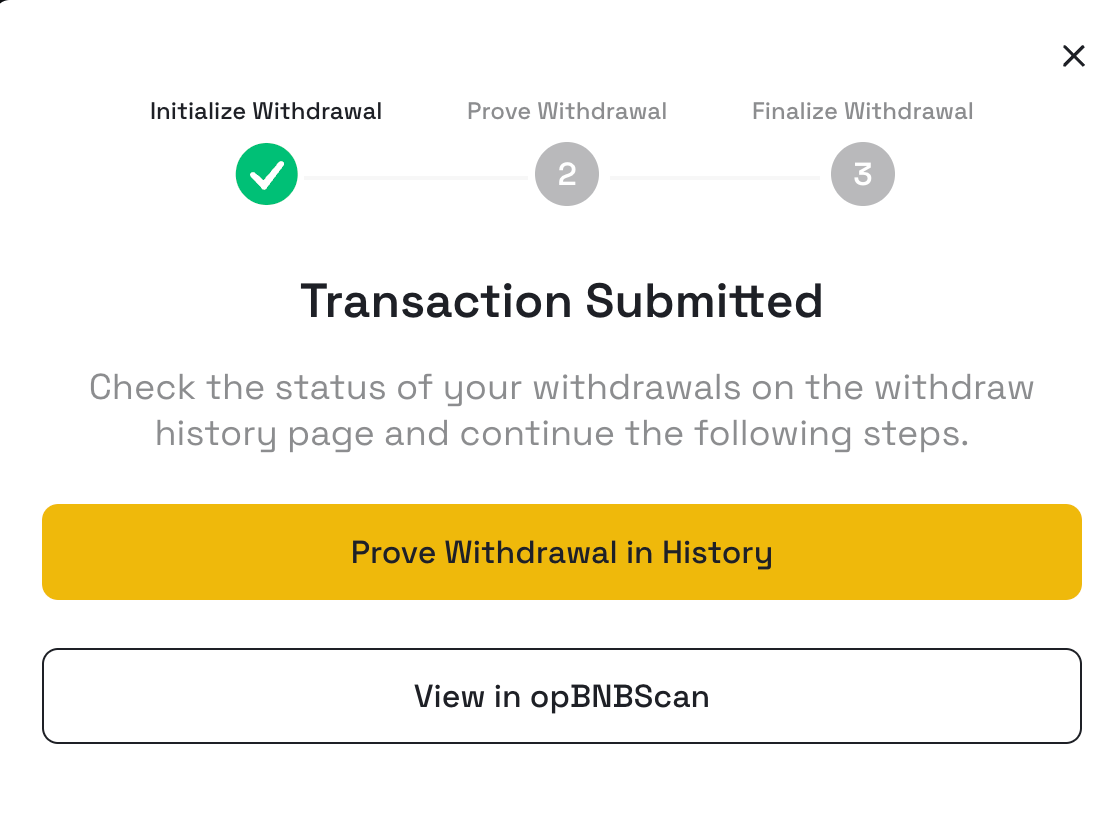Viewport: 1110px width, 834px height.
Task: Click the numeral 3 under Finalize Withdrawal
Action: point(862,174)
